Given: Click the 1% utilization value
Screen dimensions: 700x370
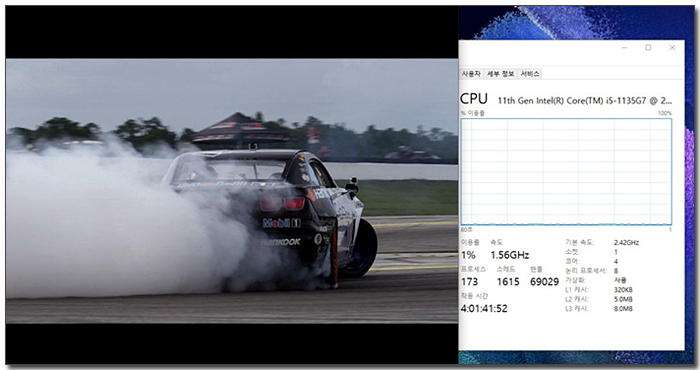Looking at the screenshot, I should 468,255.
